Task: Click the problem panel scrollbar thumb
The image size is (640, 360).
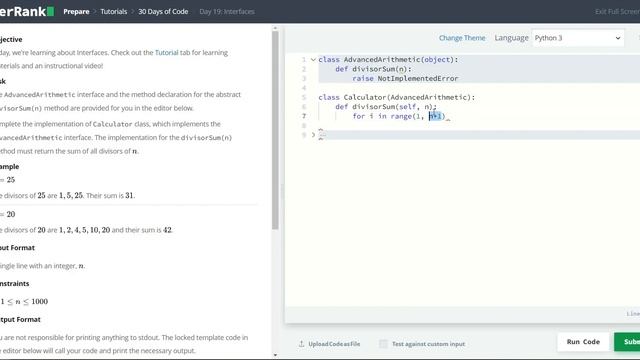Action: 275,131
